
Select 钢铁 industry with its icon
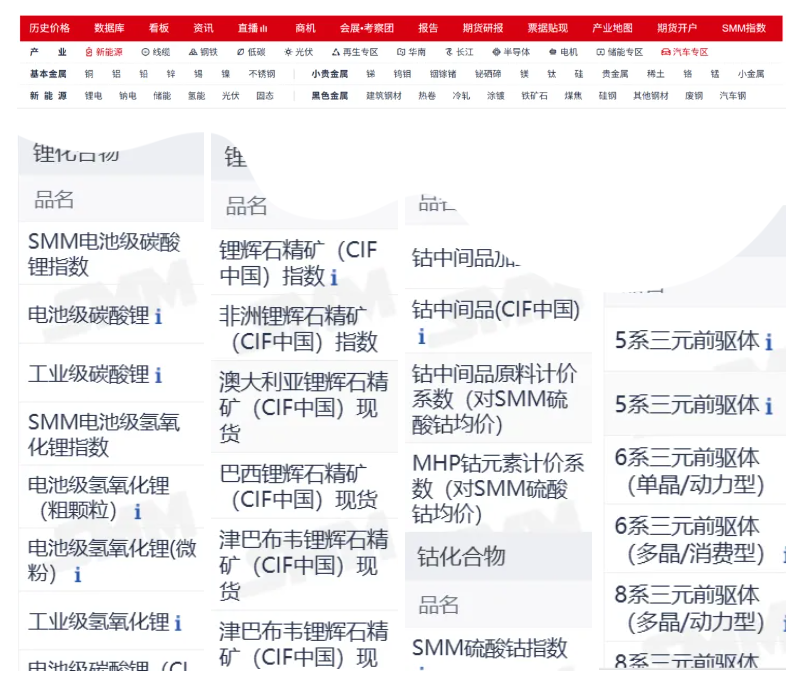203,52
